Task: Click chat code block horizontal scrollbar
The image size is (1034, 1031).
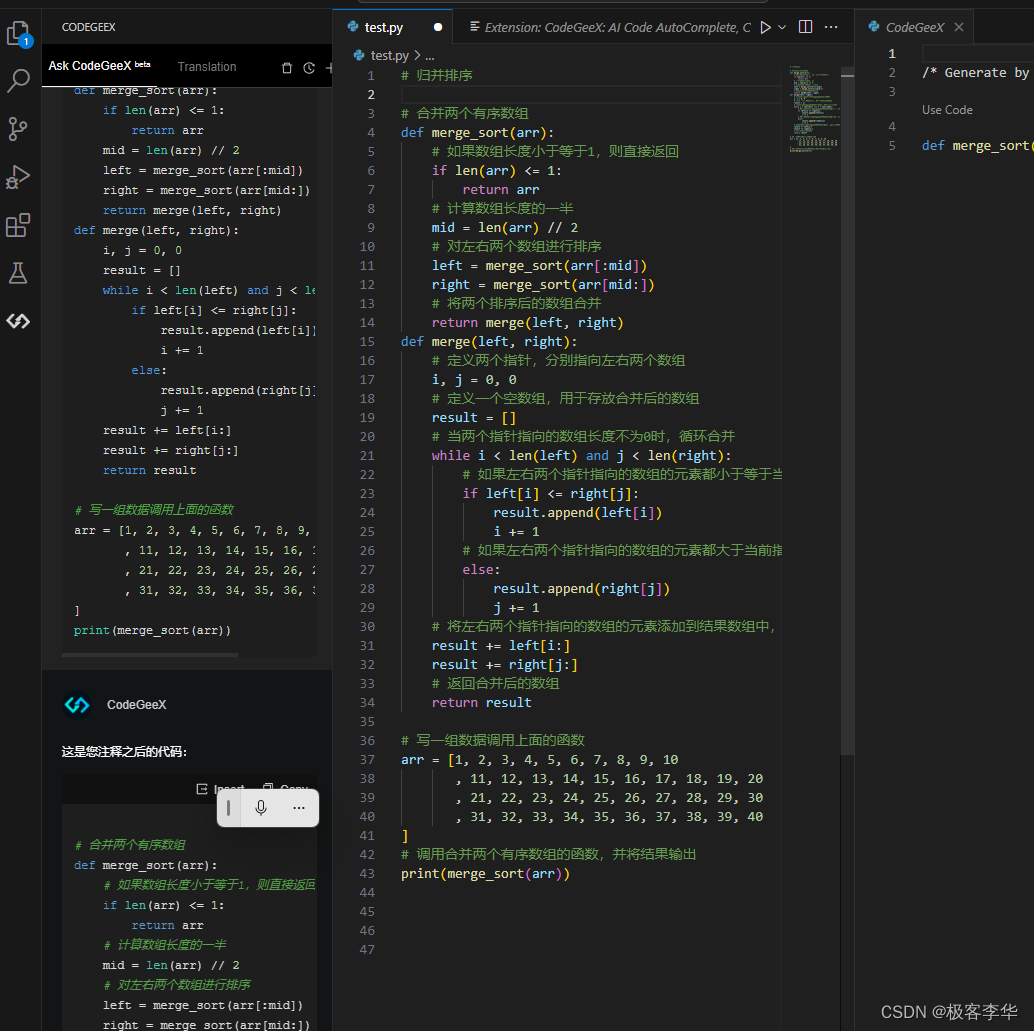Action: (x=150, y=654)
